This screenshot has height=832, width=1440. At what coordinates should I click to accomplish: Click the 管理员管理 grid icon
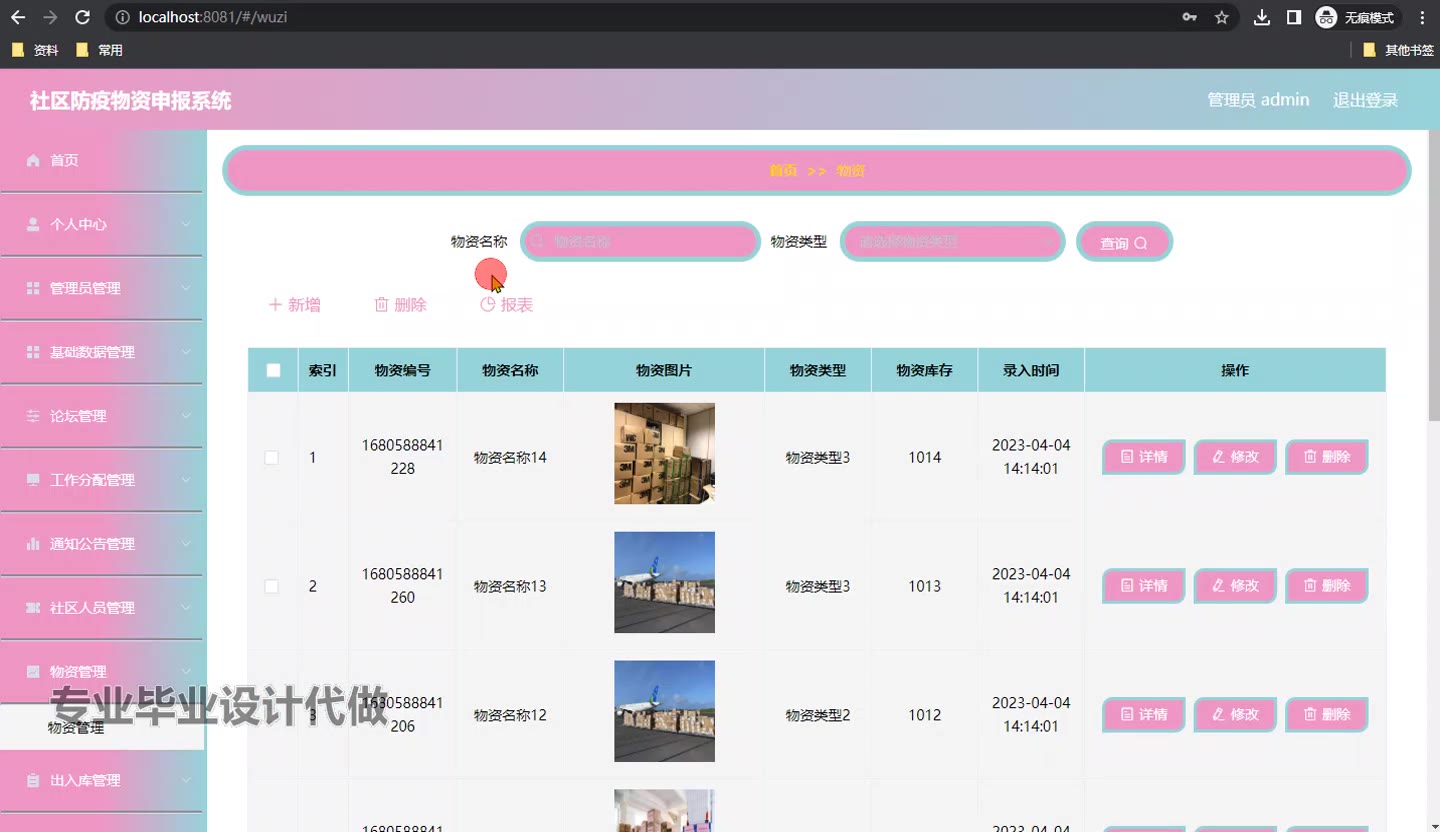(33, 288)
